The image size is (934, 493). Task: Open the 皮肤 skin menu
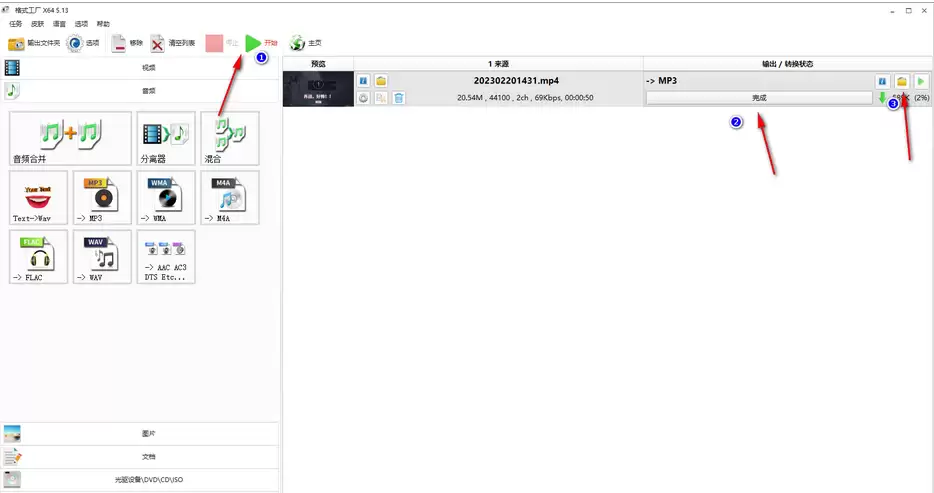[38, 24]
